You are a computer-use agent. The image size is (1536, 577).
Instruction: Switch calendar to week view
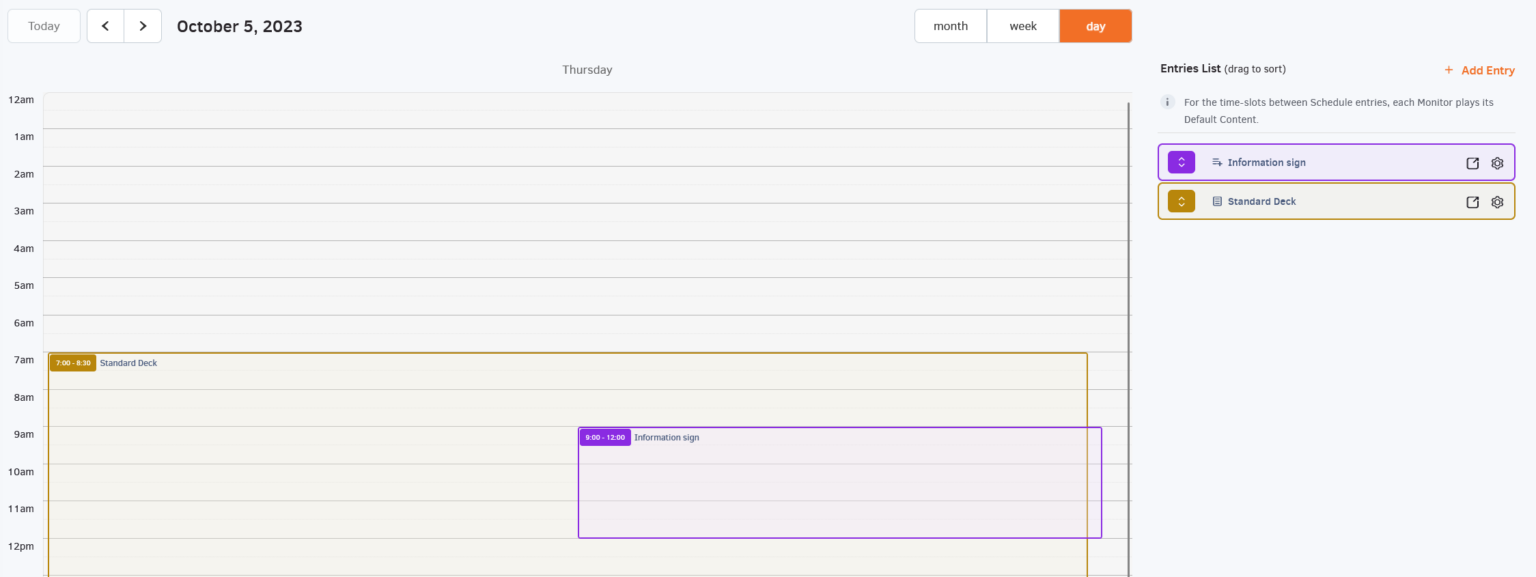coord(1022,25)
